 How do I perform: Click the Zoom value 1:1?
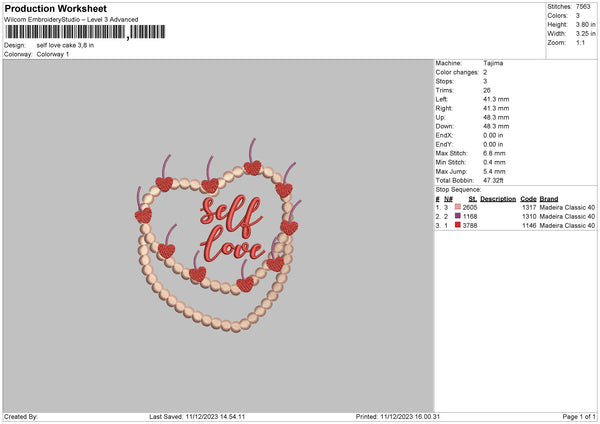coord(580,43)
